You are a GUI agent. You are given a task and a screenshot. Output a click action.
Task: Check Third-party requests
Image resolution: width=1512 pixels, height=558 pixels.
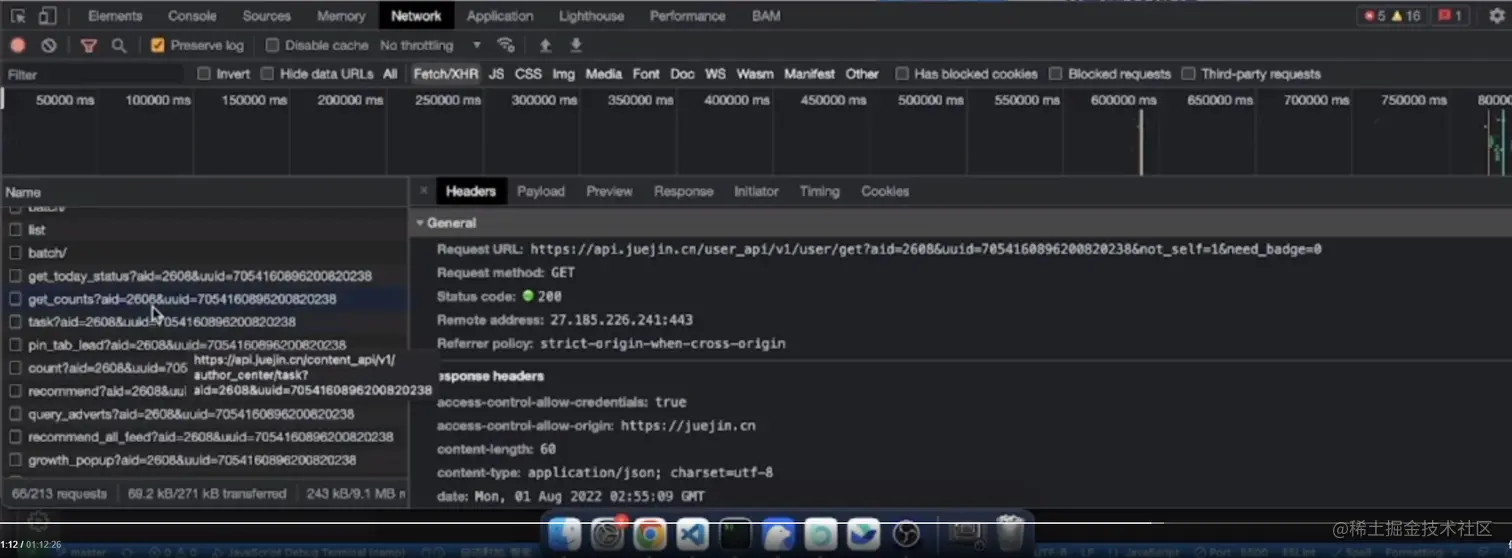[1188, 74]
